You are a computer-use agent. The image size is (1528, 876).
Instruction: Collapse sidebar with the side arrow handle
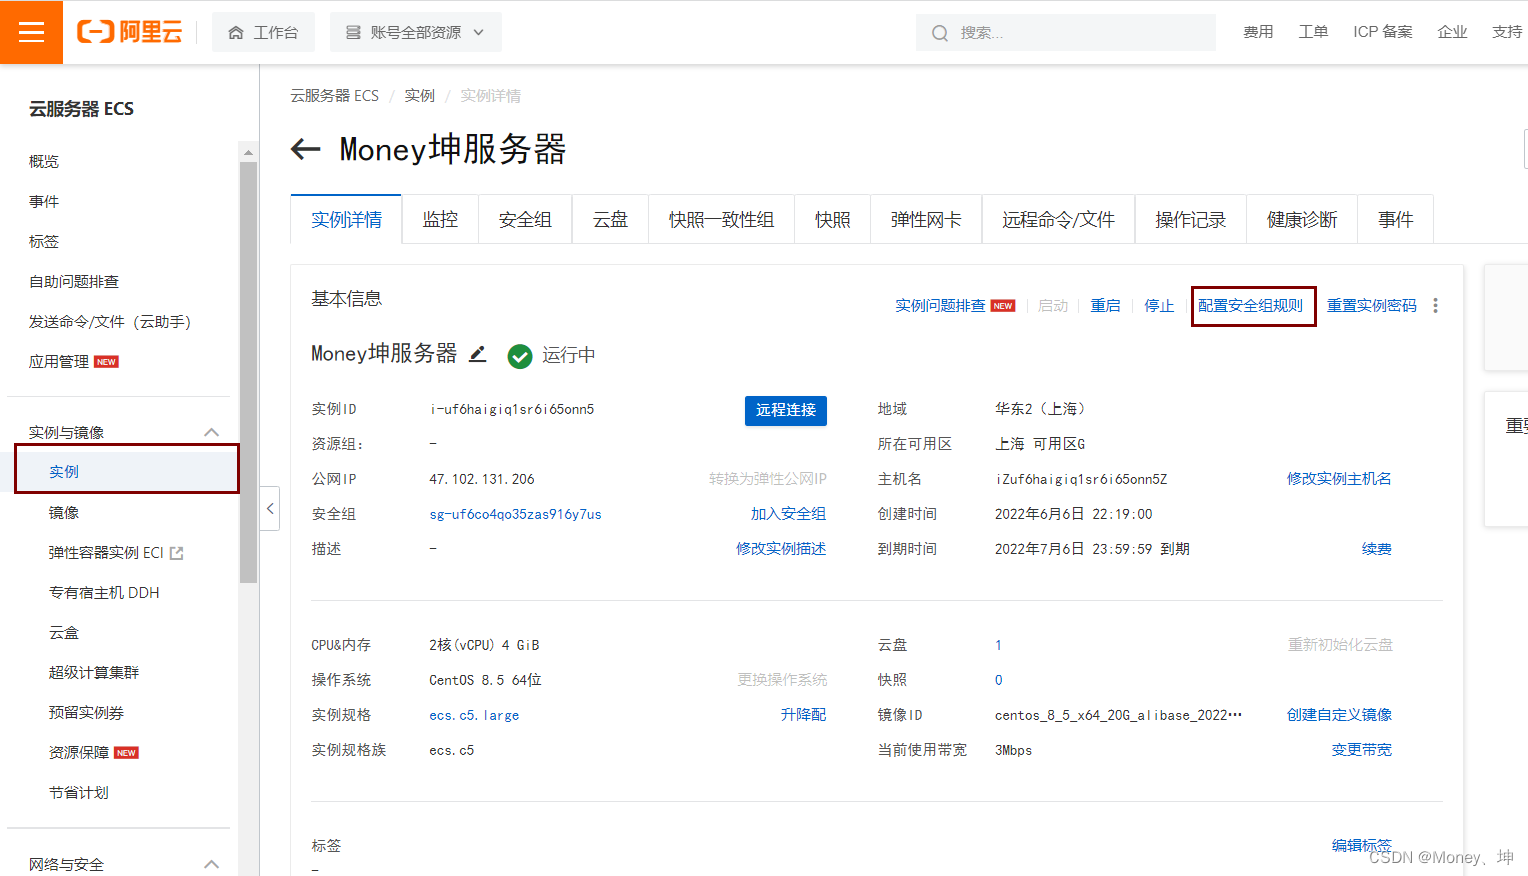coord(269,508)
